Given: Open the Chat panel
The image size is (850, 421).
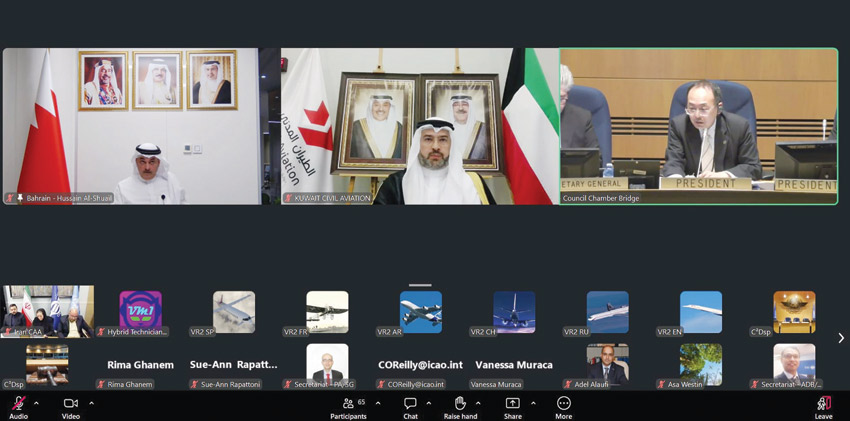Looking at the screenshot, I should pyautogui.click(x=410, y=403).
